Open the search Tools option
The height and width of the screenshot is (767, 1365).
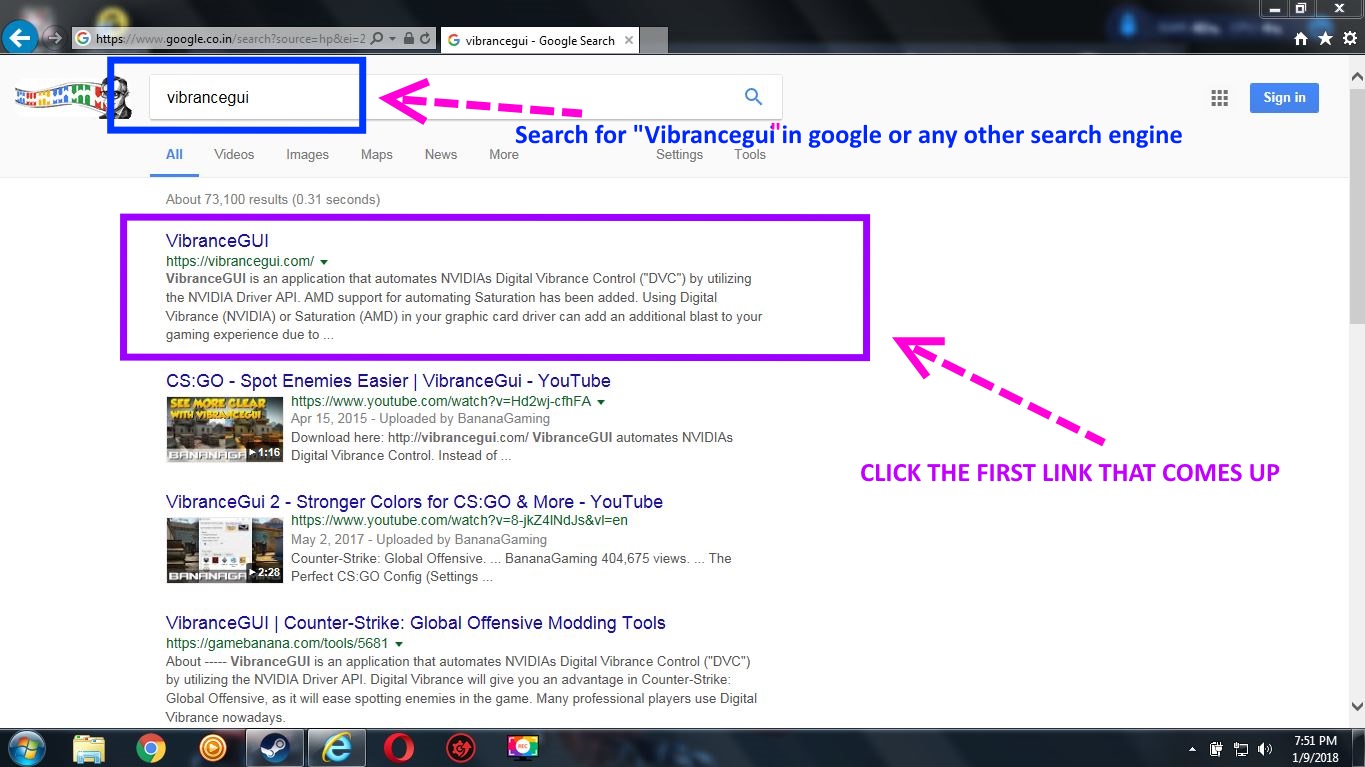click(x=750, y=155)
